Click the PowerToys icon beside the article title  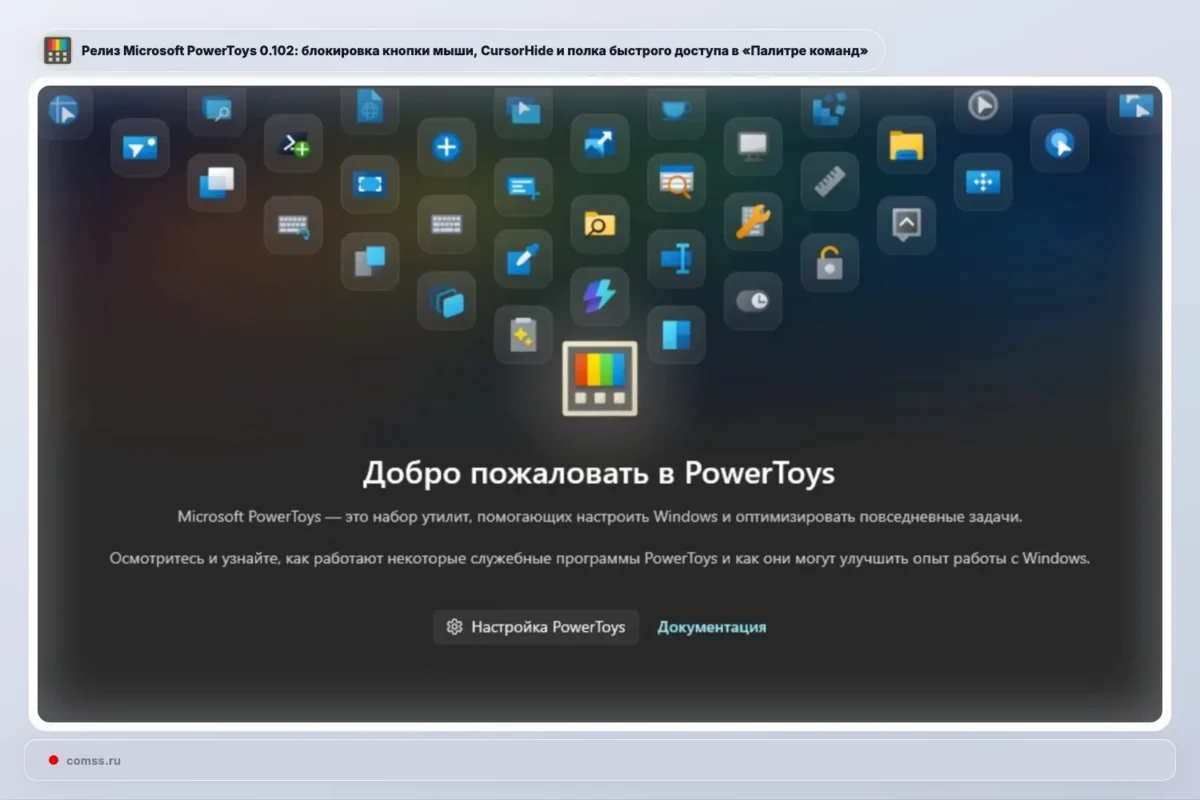58,50
